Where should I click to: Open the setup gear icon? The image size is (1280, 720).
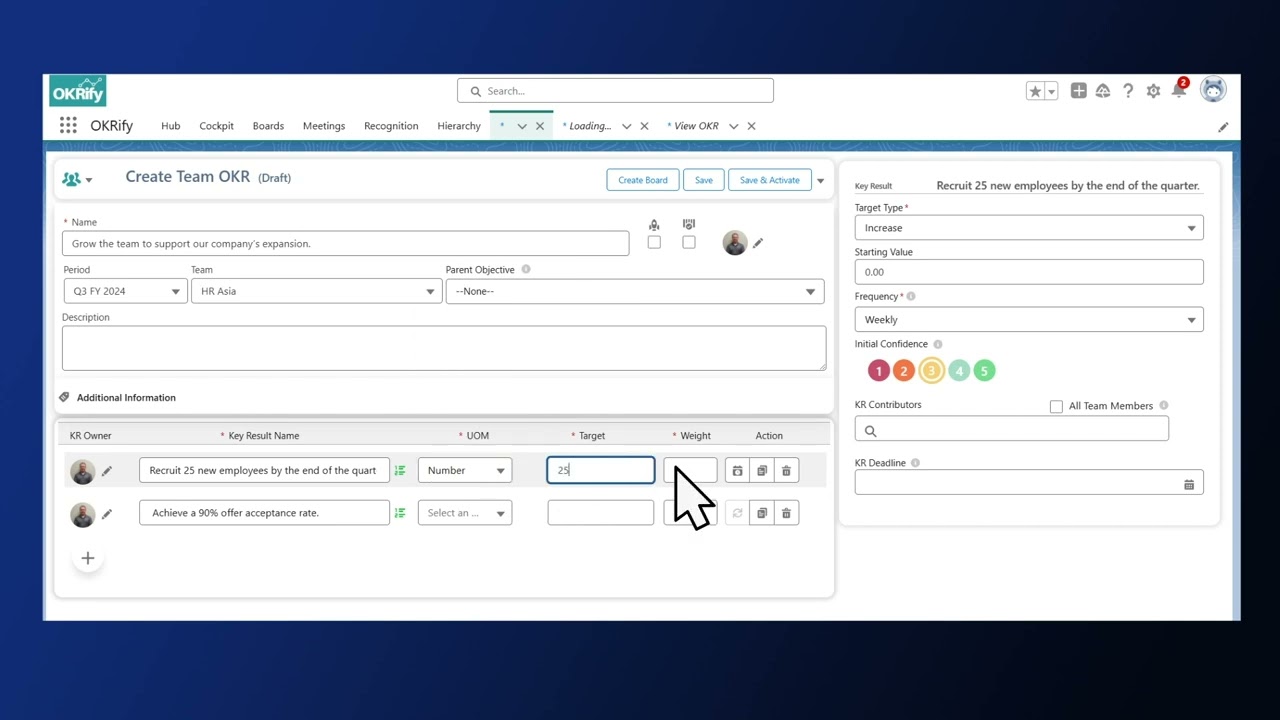1153,91
